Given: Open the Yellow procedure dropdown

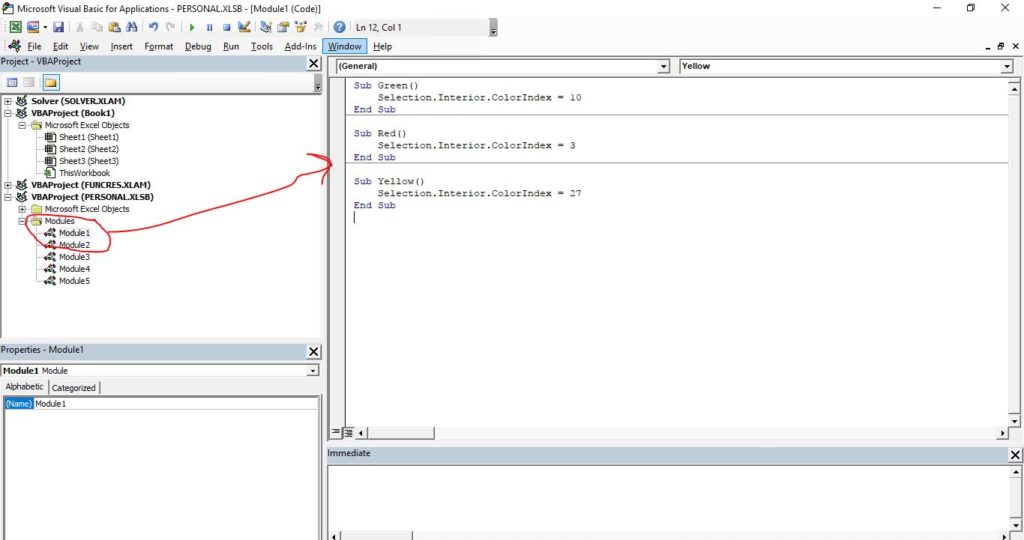Looking at the screenshot, I should (1006, 66).
